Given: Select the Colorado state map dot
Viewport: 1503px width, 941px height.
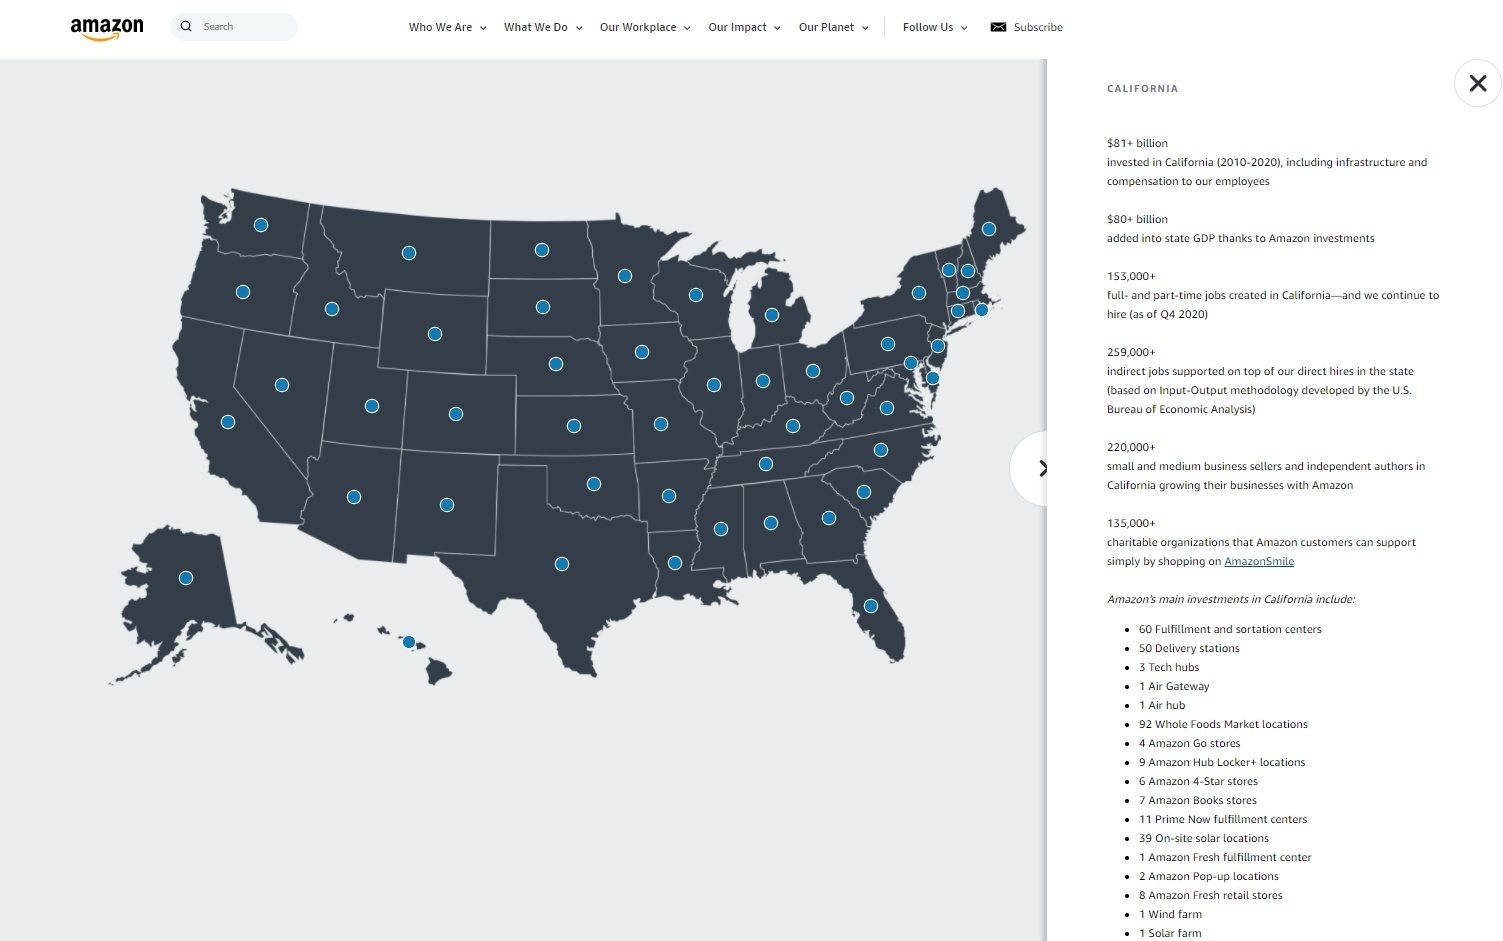Looking at the screenshot, I should coord(456,414).
